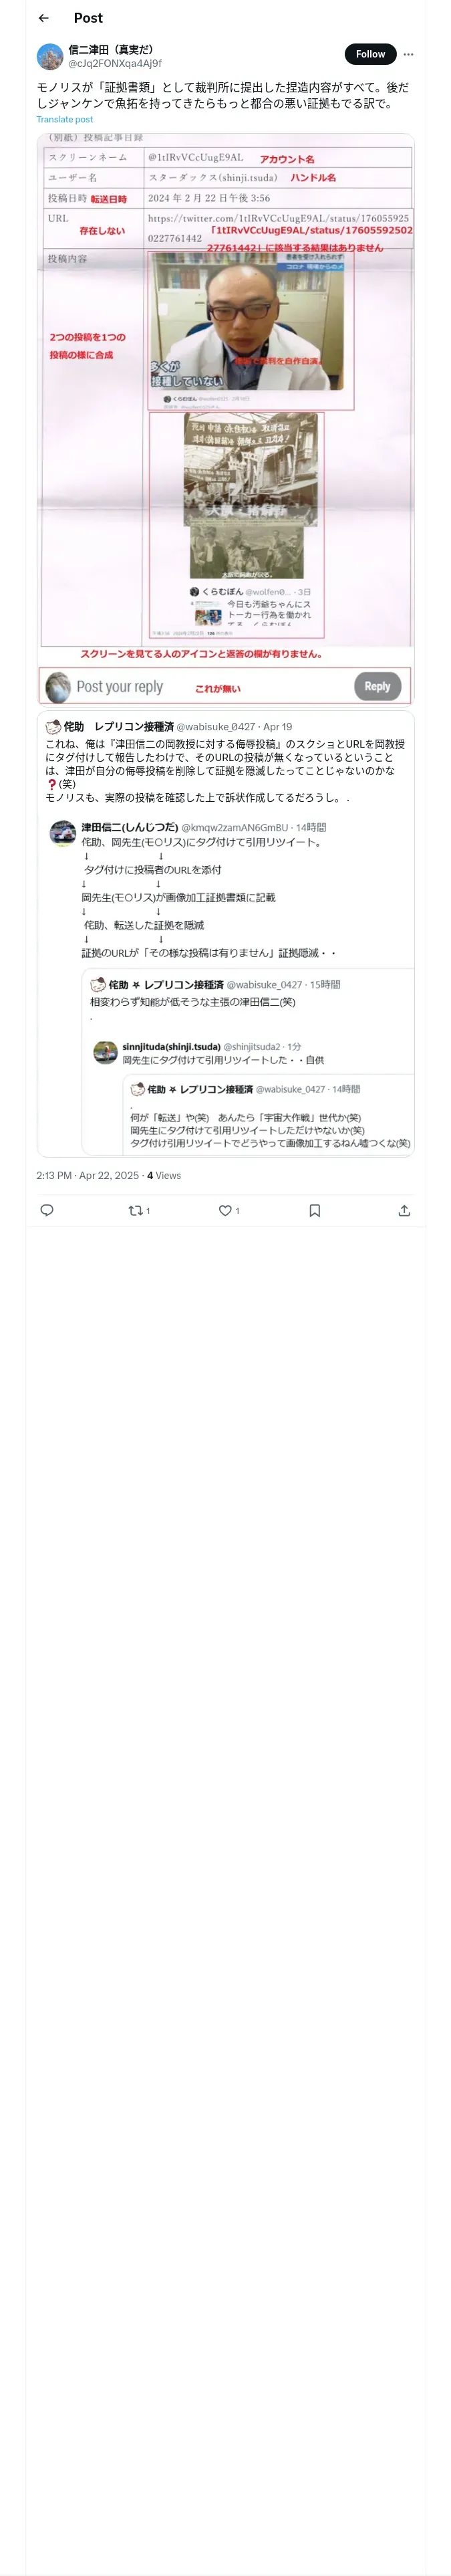Click the Post header title
The width and height of the screenshot is (451, 2576).
88,18
